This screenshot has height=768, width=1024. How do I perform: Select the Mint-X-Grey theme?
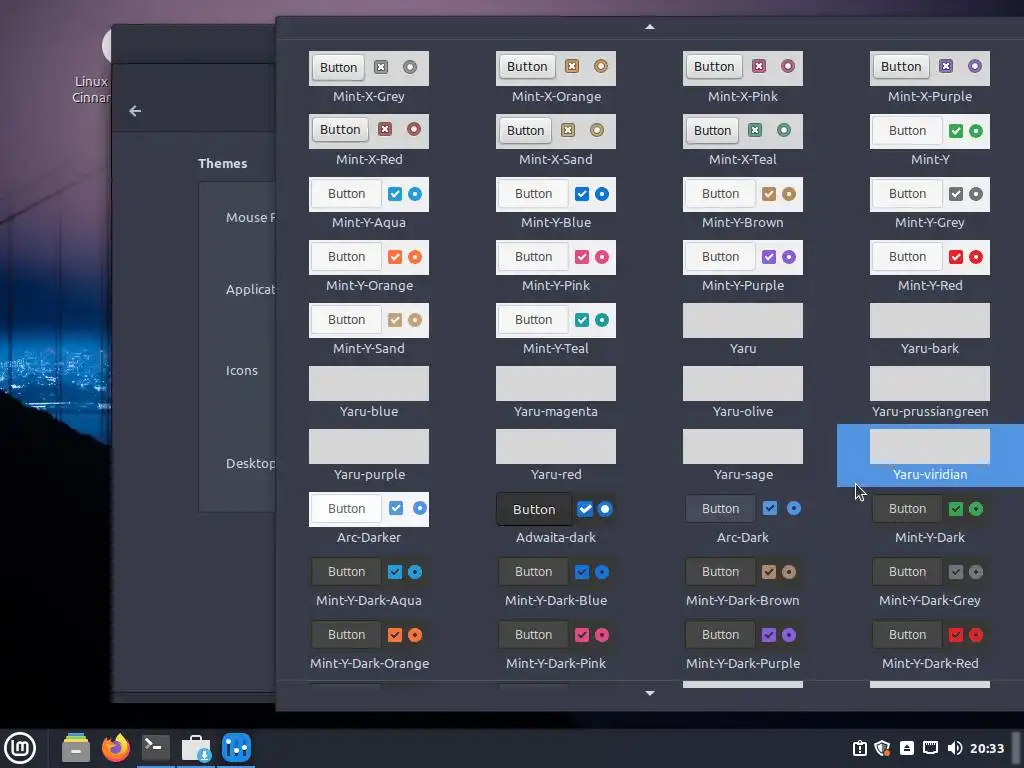click(x=369, y=78)
